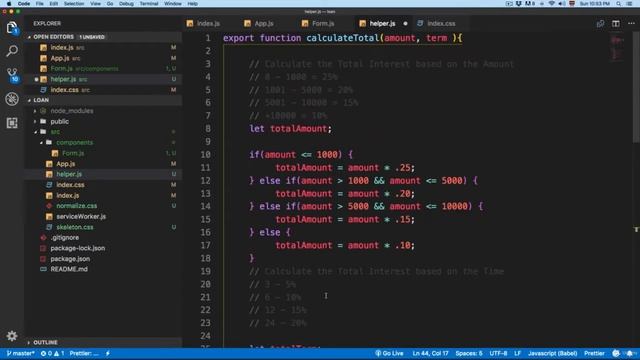Click the volume icon in menu bar
The image size is (640, 360).
click(x=562, y=4)
